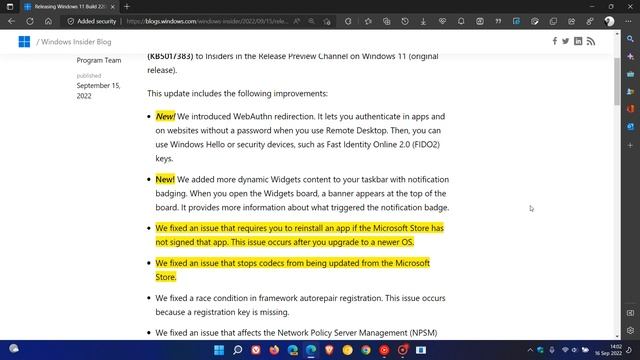Click the 'Program Team' author text
Screen dimensions: 640x360
[99, 60]
